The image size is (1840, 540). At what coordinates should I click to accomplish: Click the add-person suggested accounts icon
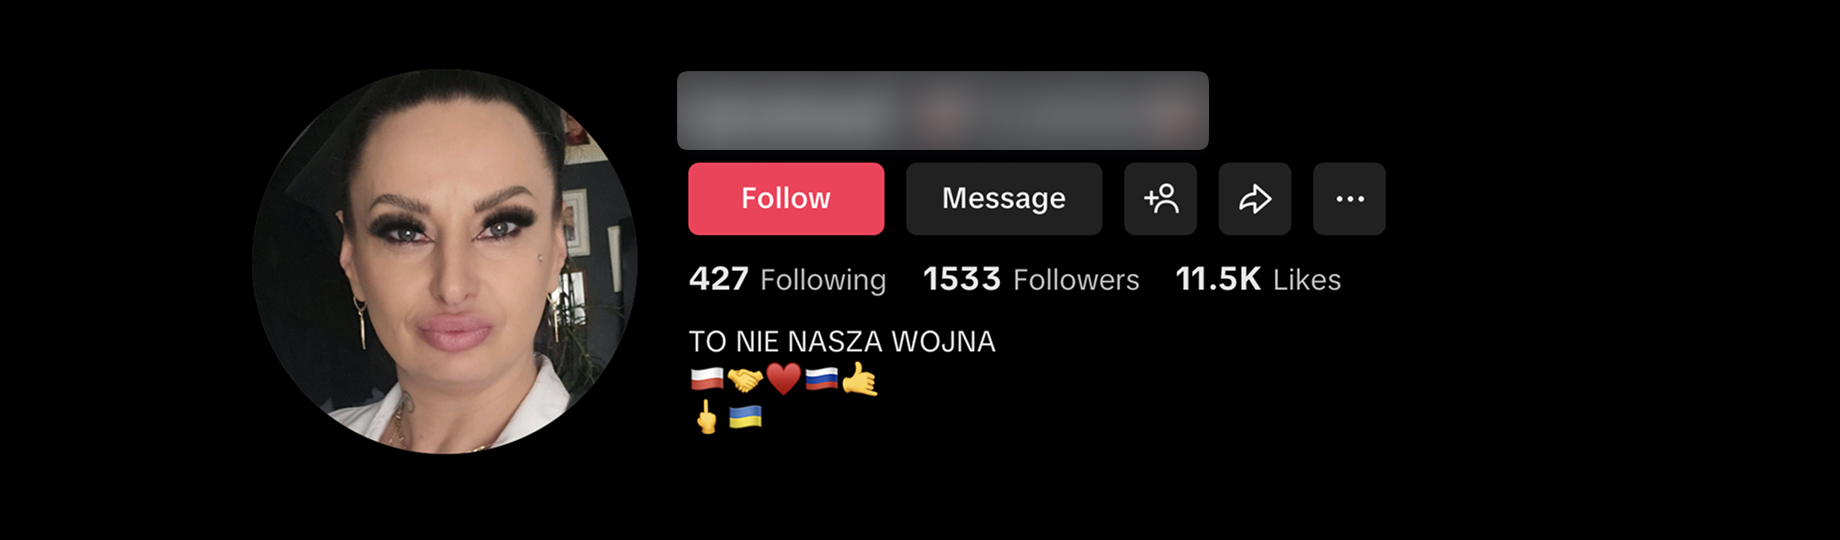click(x=1160, y=199)
